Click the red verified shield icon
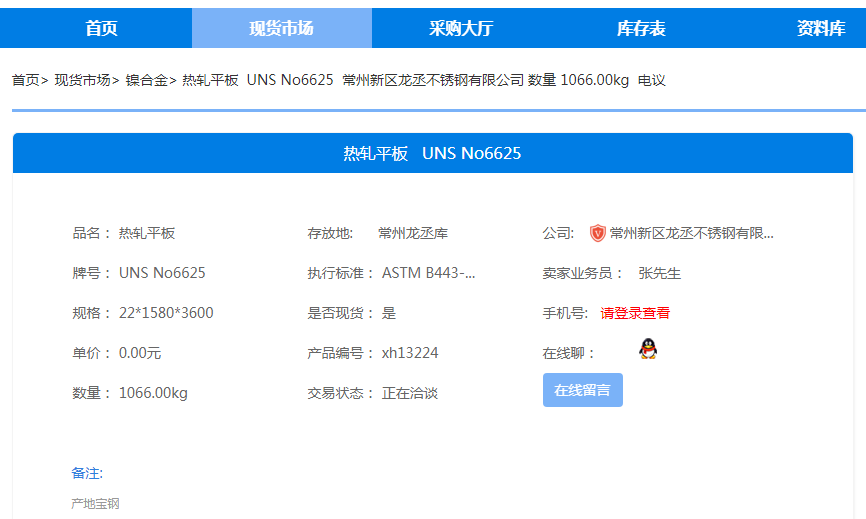The width and height of the screenshot is (866, 519). coord(597,233)
